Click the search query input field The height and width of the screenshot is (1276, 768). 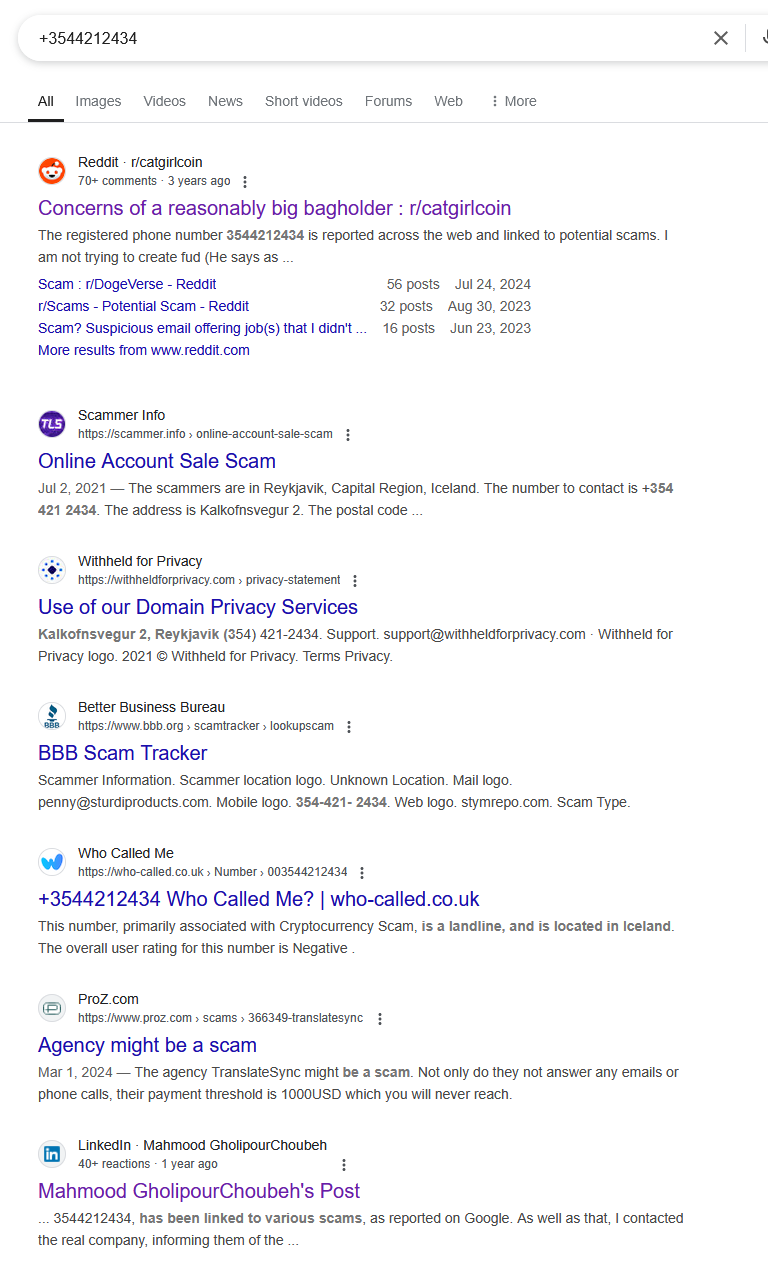click(x=360, y=38)
